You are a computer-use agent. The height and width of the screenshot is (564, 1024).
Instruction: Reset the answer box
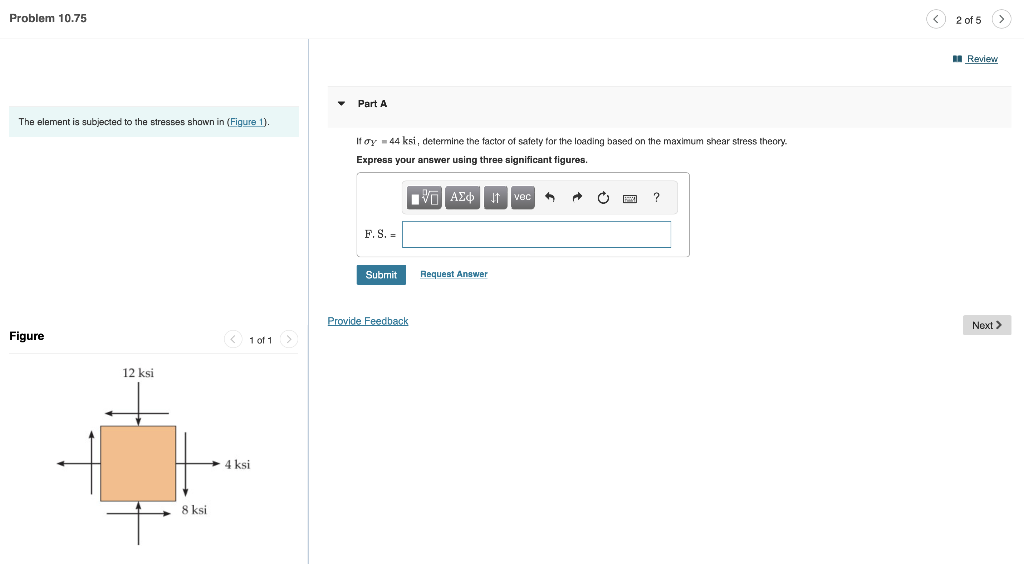[603, 197]
